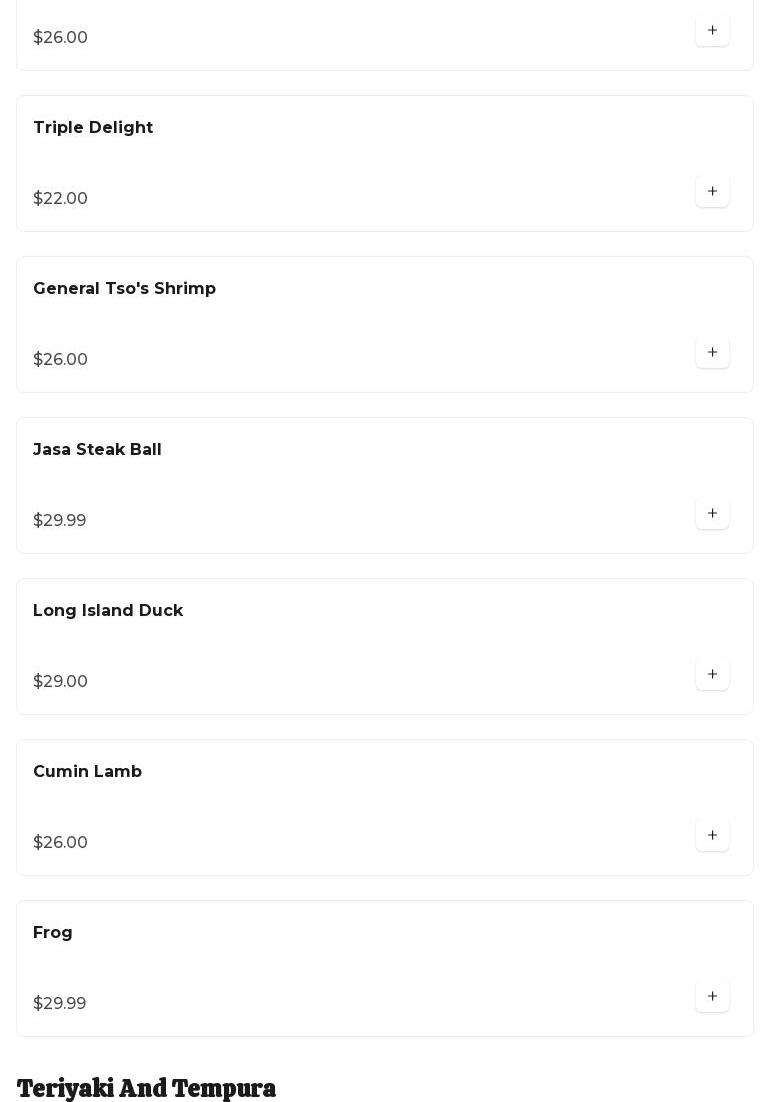This screenshot has width=770, height=1102.
Task: Select the Jasa Steak Ball item name
Action: [97, 450]
